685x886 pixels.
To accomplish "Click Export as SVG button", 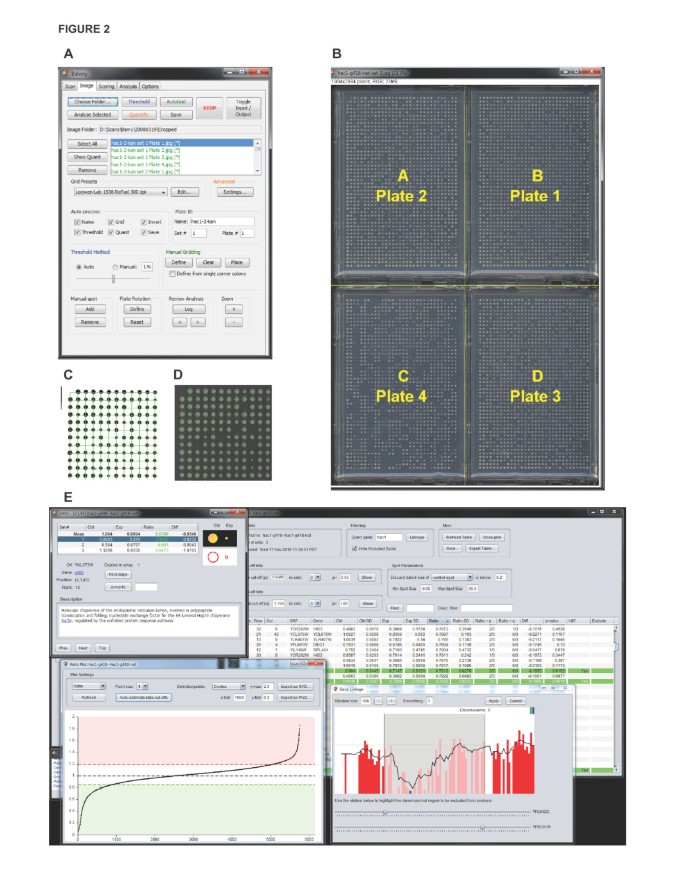I will point(295,686).
